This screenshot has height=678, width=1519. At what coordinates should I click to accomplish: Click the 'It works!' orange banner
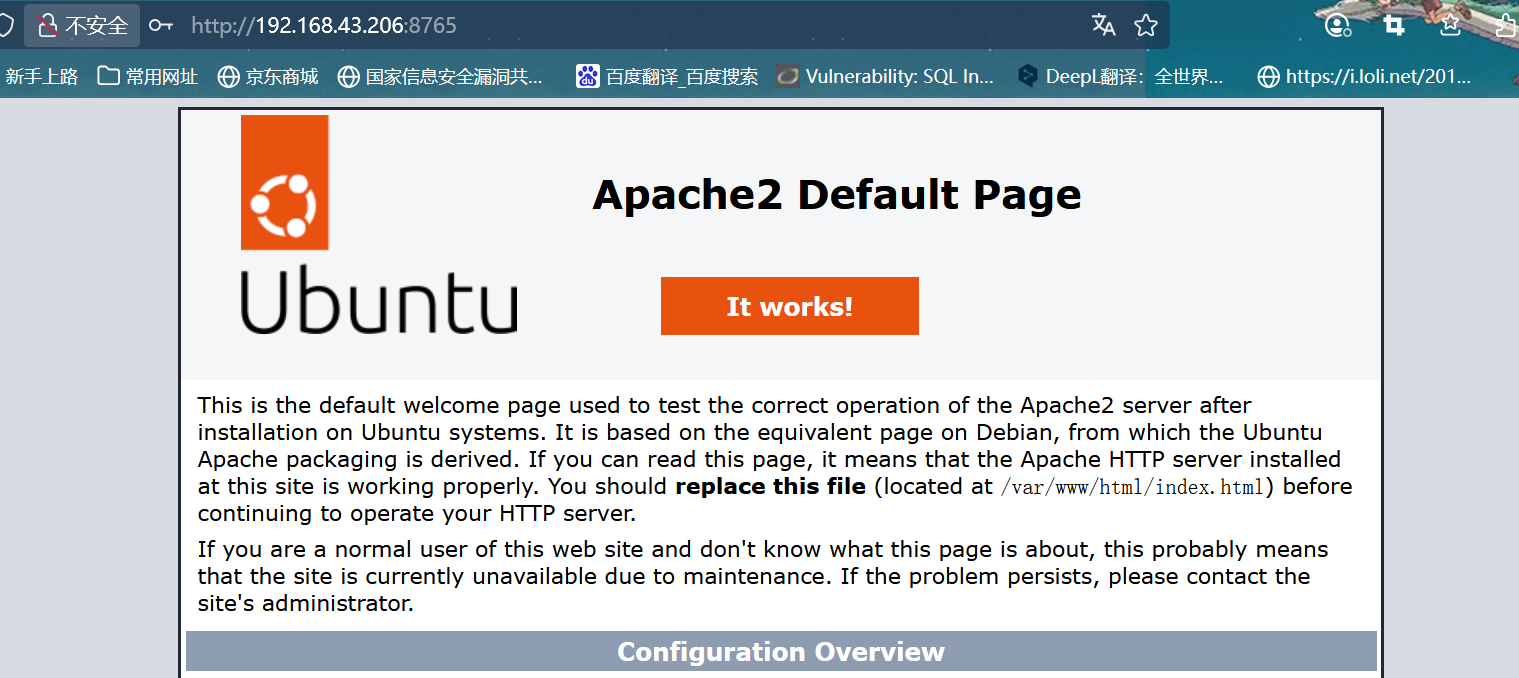click(790, 306)
